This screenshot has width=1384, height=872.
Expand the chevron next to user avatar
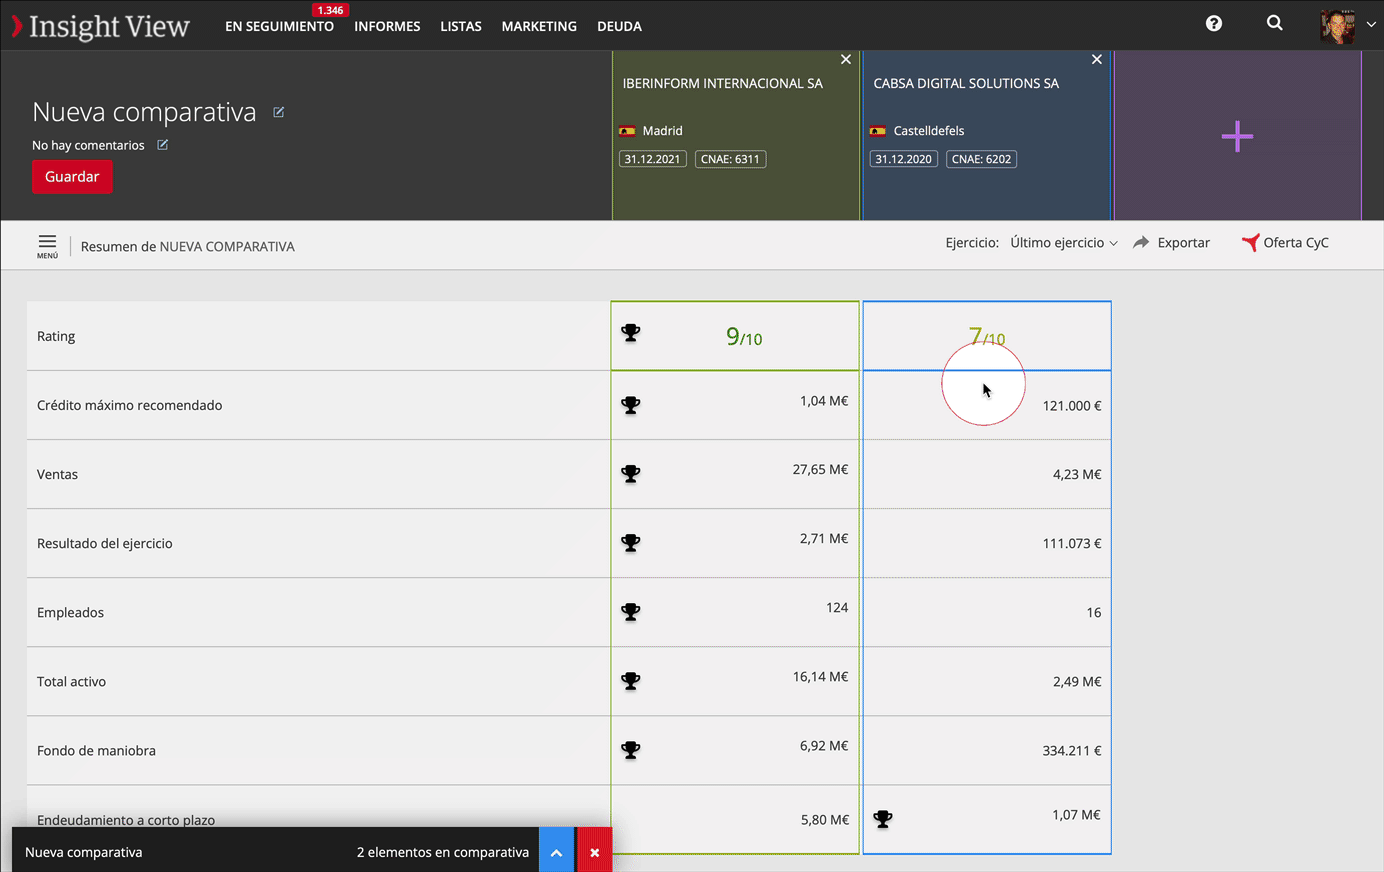tap(1371, 25)
